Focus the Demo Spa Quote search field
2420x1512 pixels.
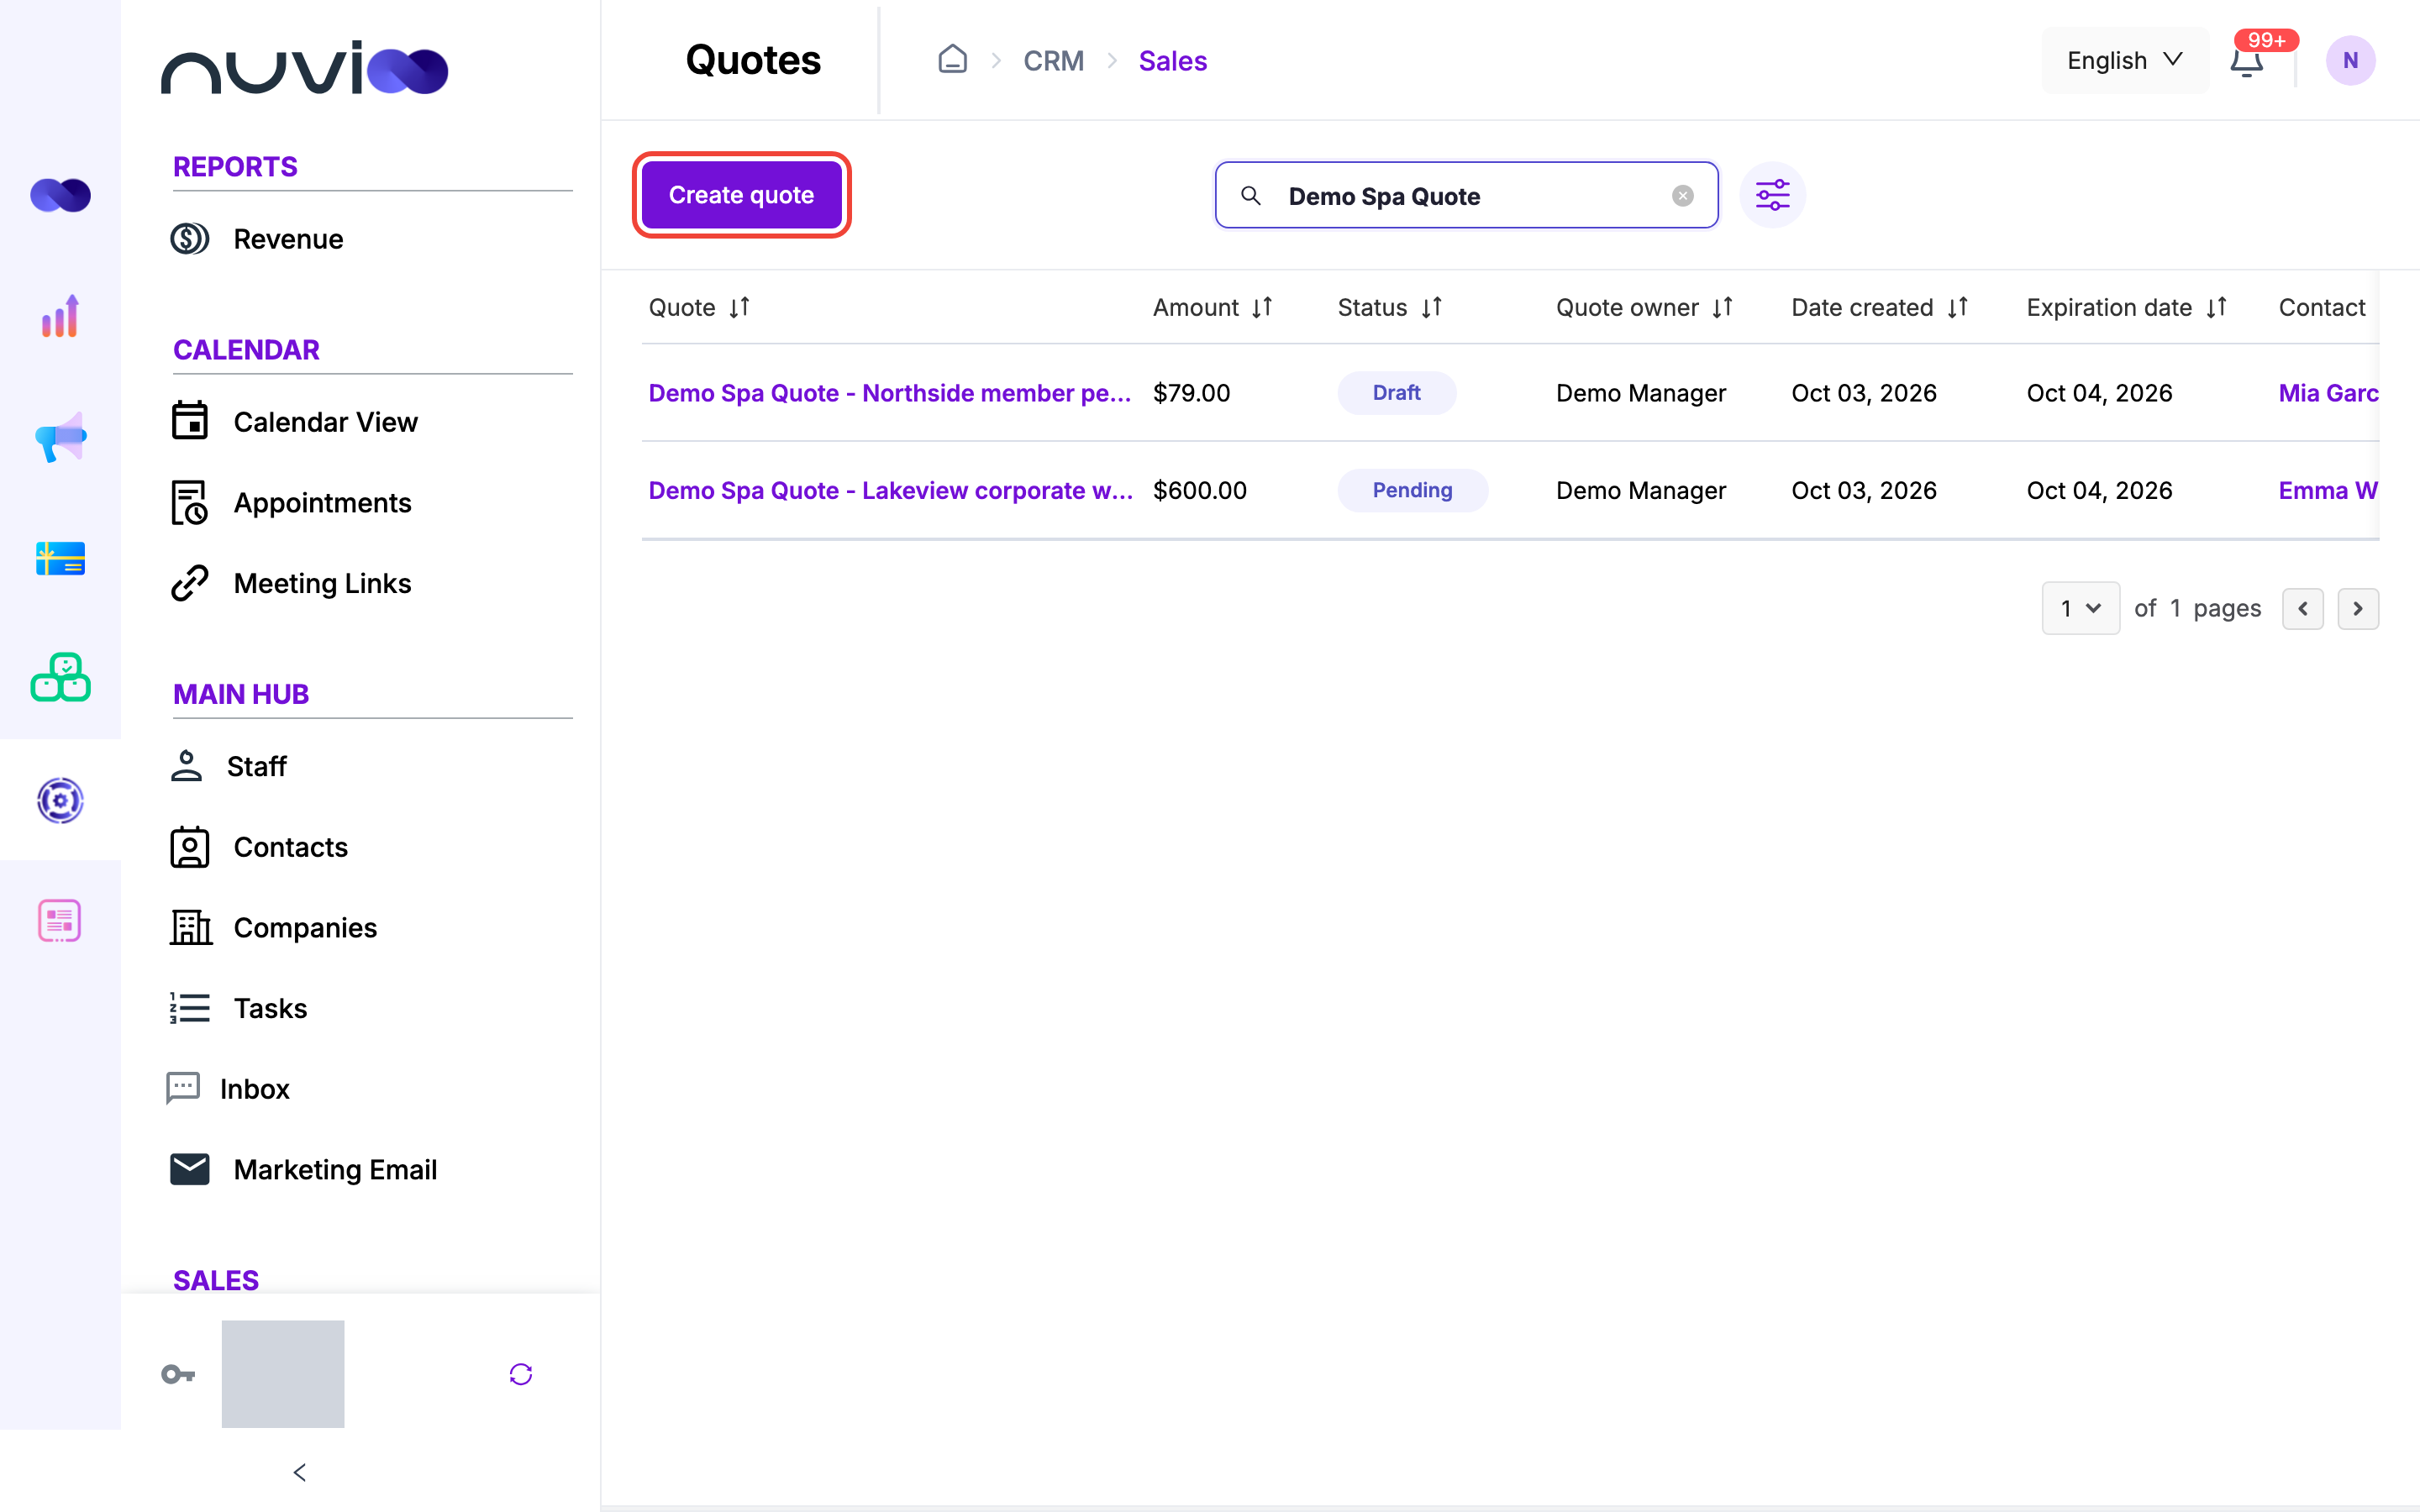(x=1466, y=196)
